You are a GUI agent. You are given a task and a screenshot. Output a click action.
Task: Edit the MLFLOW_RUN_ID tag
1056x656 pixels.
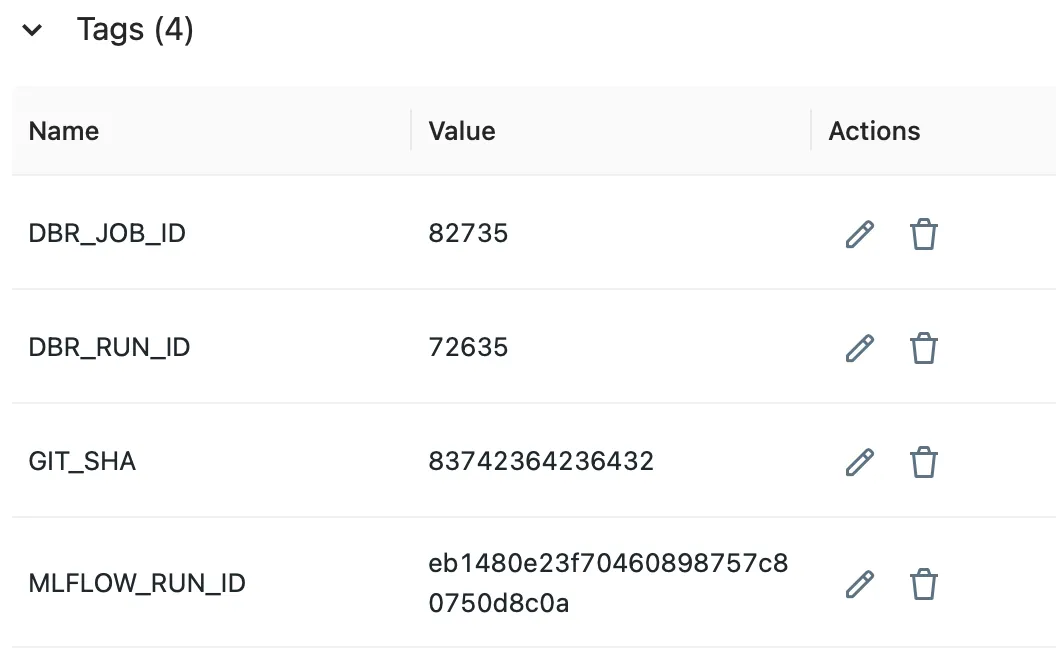pos(860,585)
